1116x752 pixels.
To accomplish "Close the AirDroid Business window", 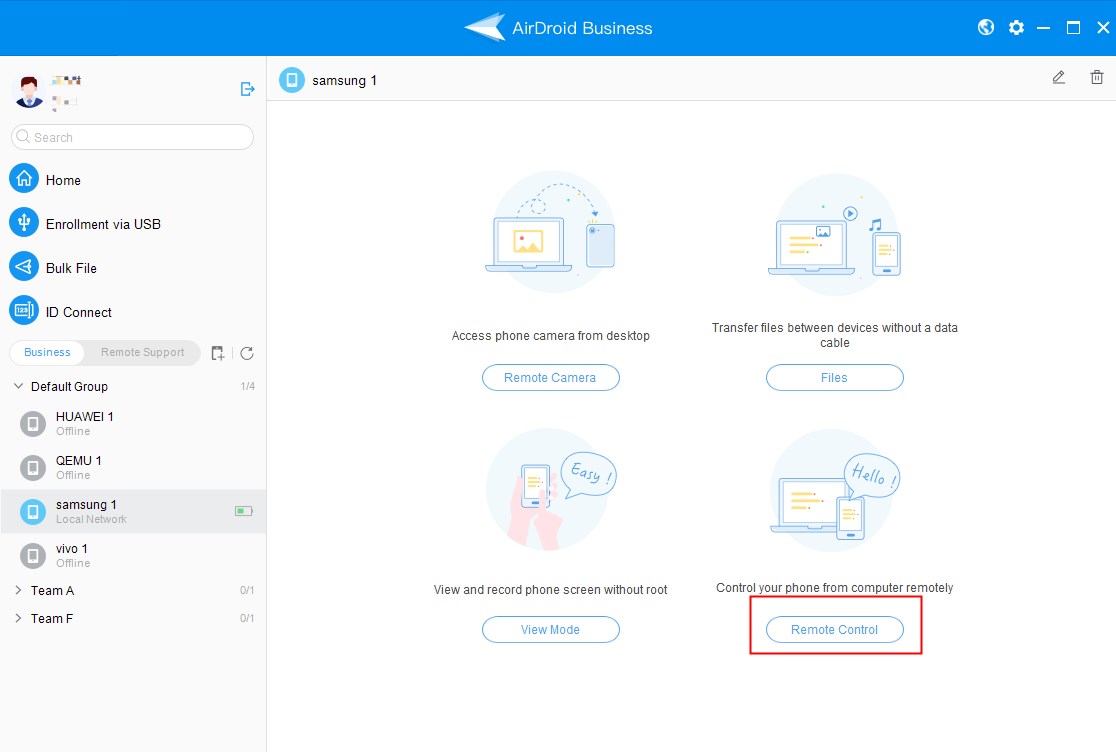I will click(x=1103, y=28).
